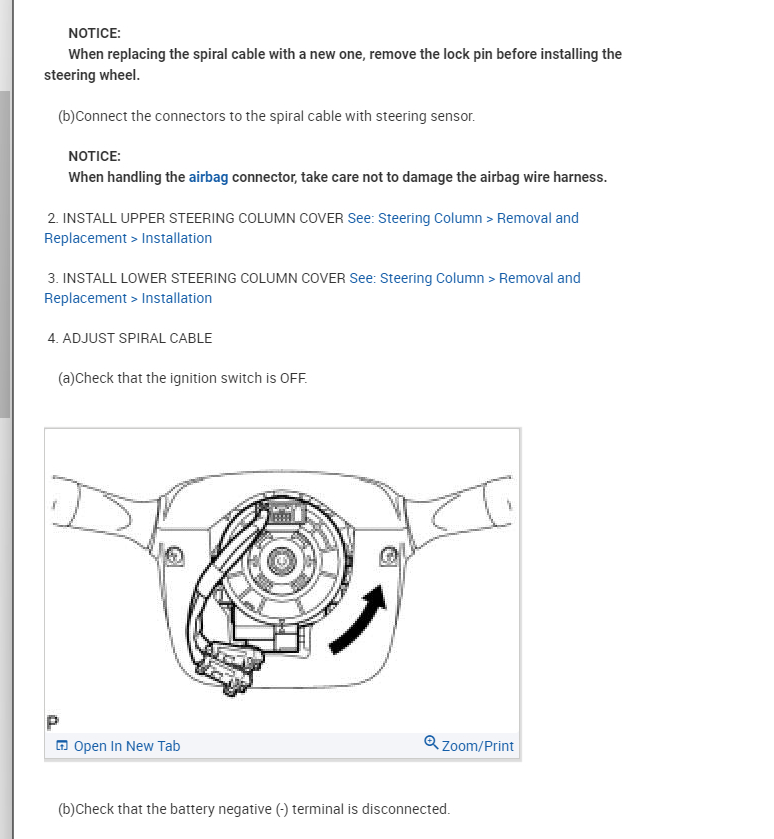The image size is (774, 839).
Task: Click 'Replacement > Installation' beneath step 3
Action: click(128, 298)
